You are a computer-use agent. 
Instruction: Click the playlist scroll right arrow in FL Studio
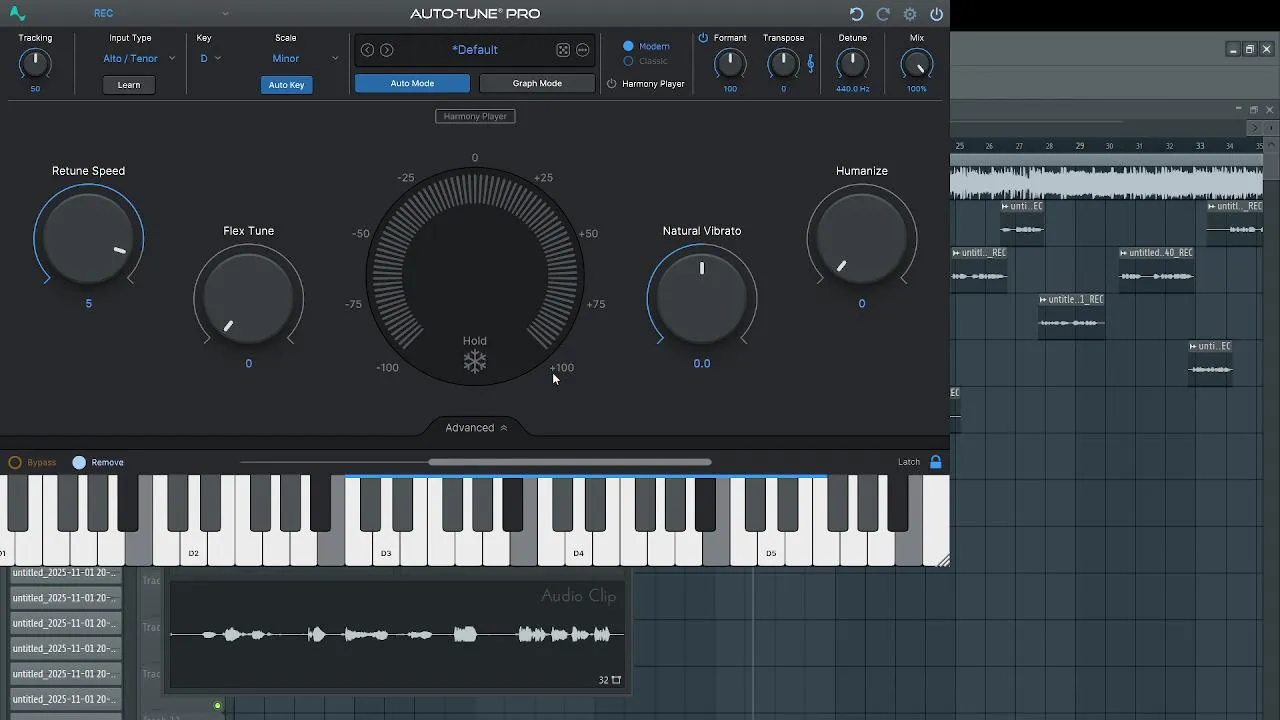[x=1255, y=127]
